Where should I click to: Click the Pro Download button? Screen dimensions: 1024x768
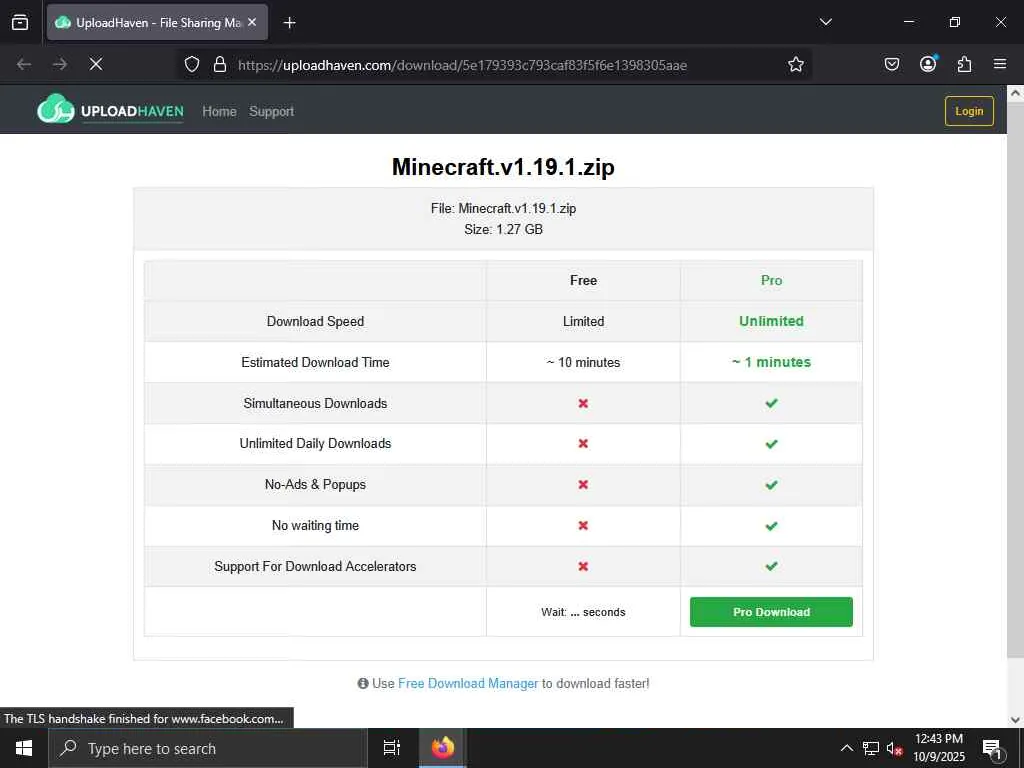tap(771, 612)
